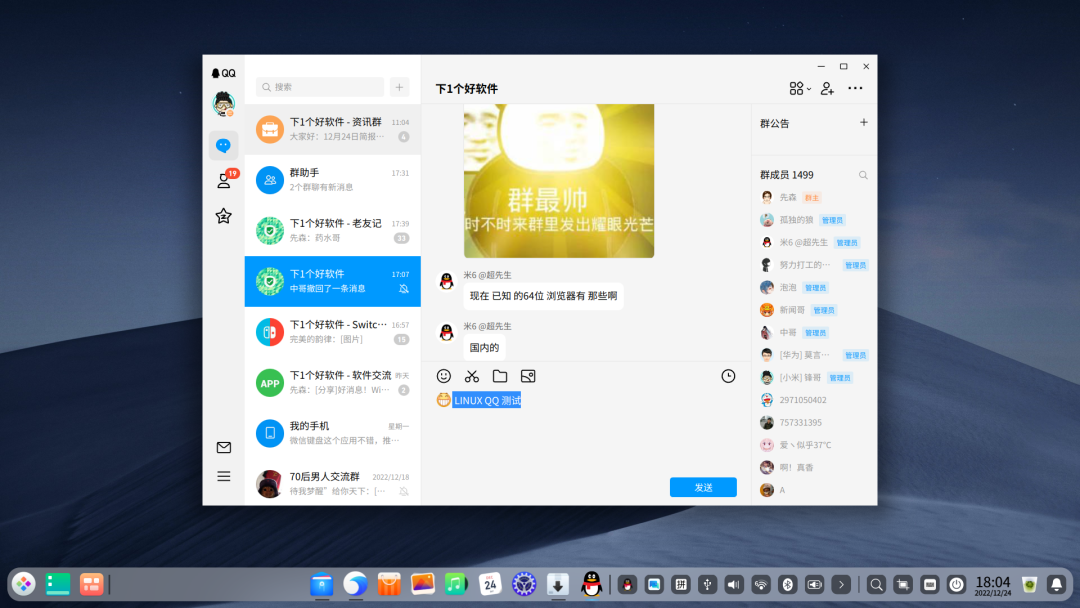The width and height of the screenshot is (1080, 608).
Task: Open the hamburger main menu
Action: tap(224, 476)
